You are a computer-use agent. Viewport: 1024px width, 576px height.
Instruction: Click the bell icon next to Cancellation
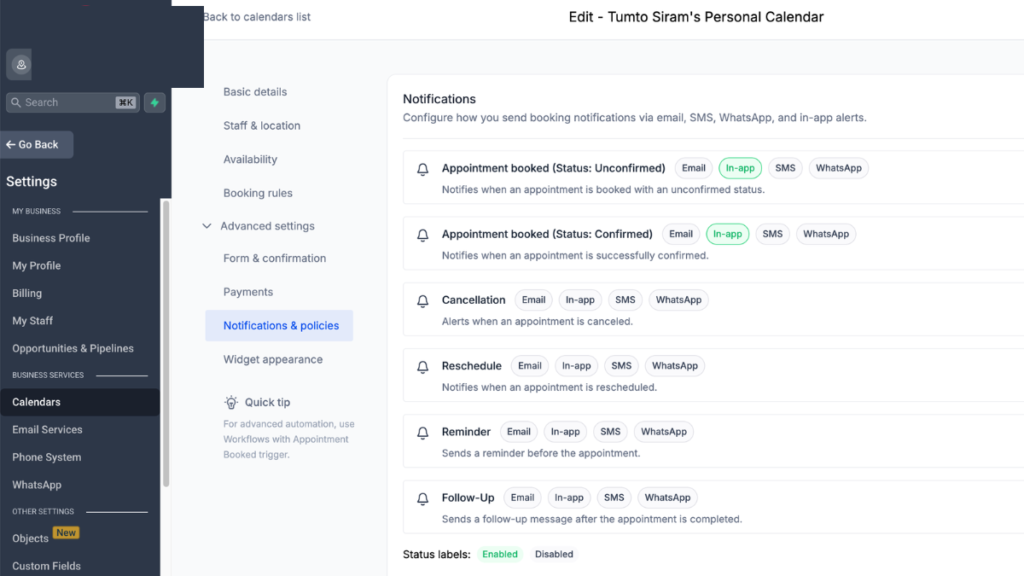pyautogui.click(x=422, y=299)
